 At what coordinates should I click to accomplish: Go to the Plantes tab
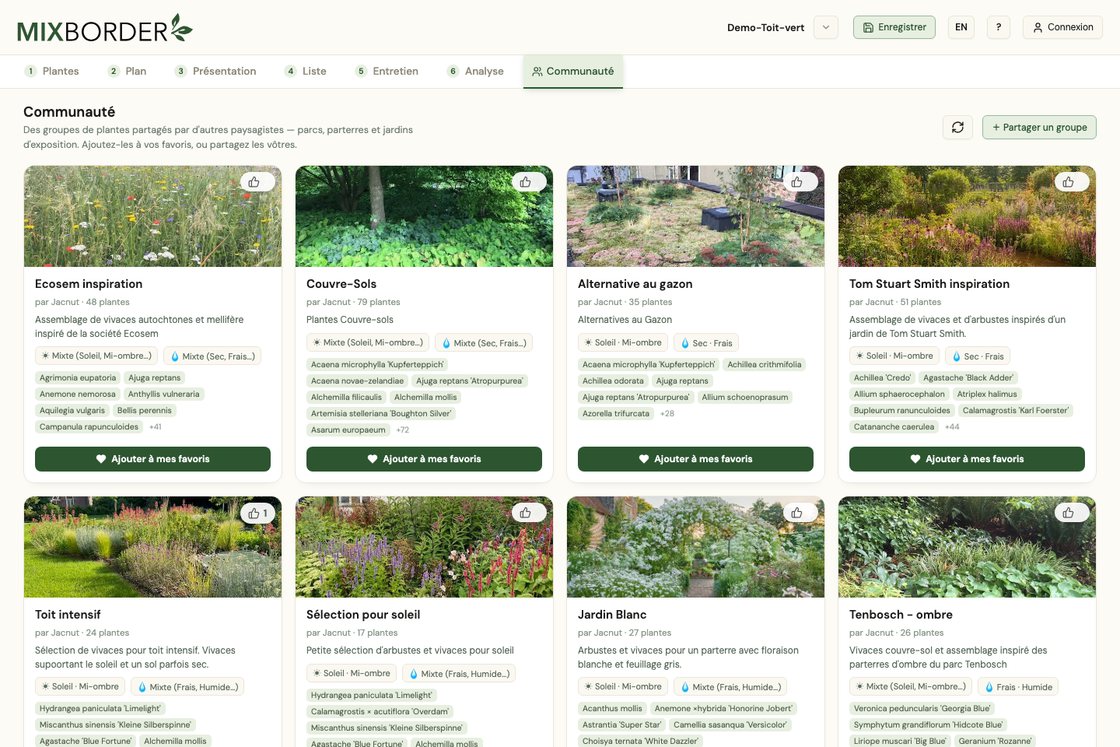pyautogui.click(x=52, y=71)
